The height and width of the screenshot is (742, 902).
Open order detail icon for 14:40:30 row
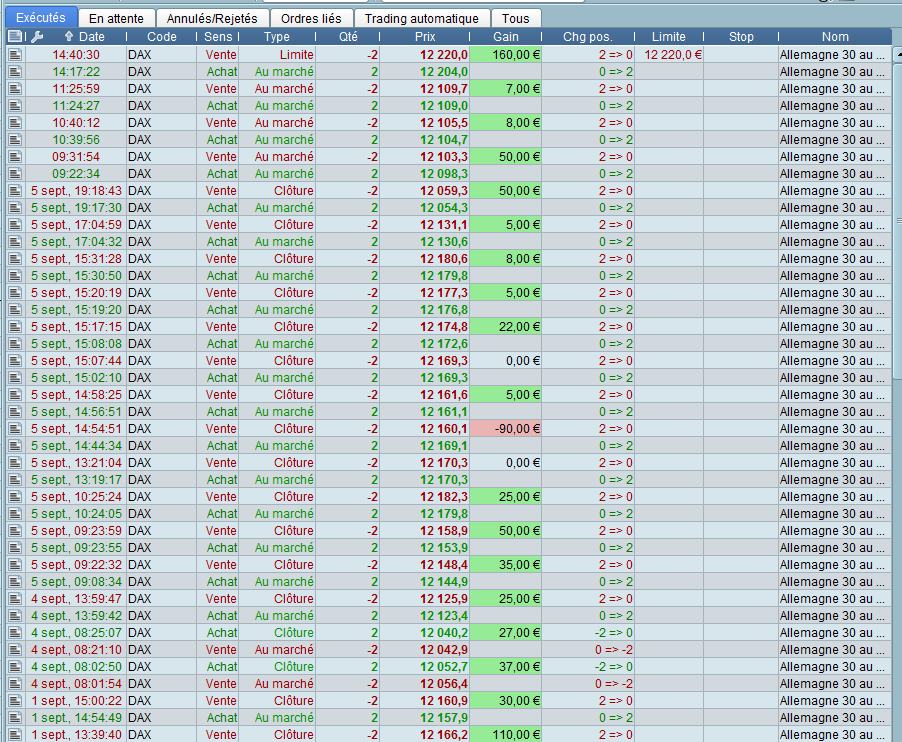[16, 55]
